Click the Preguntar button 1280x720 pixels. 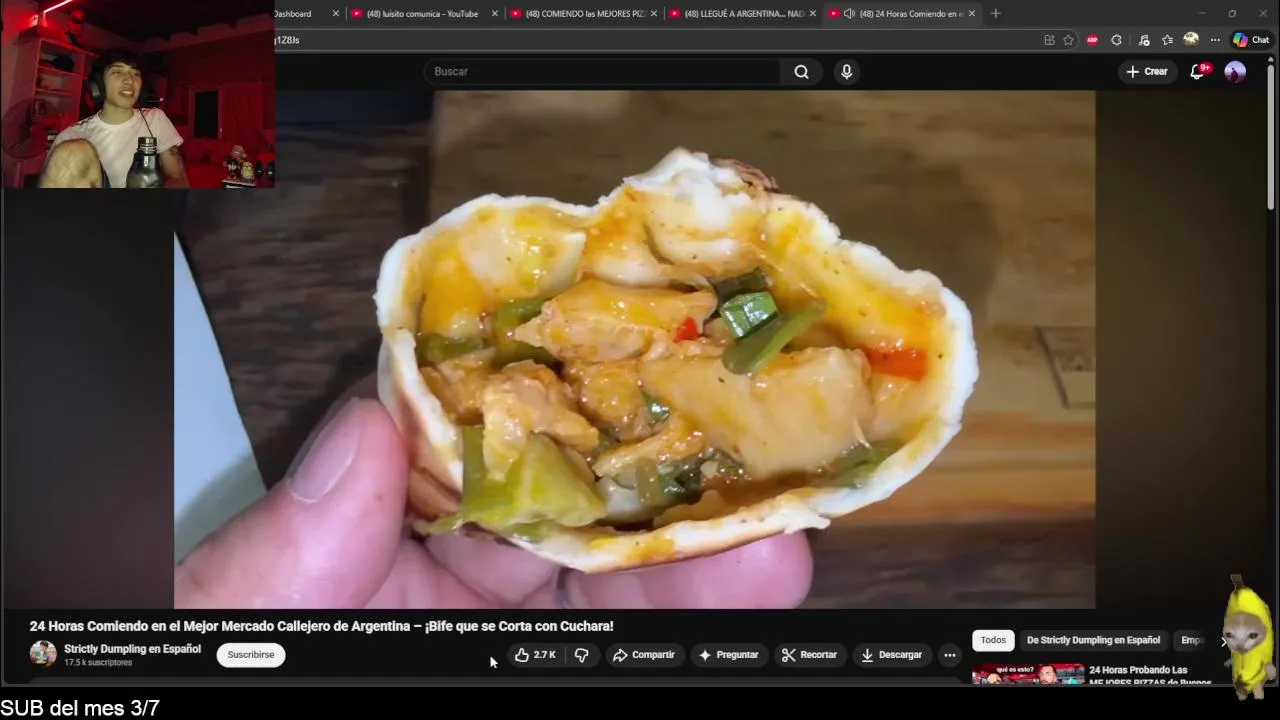728,655
